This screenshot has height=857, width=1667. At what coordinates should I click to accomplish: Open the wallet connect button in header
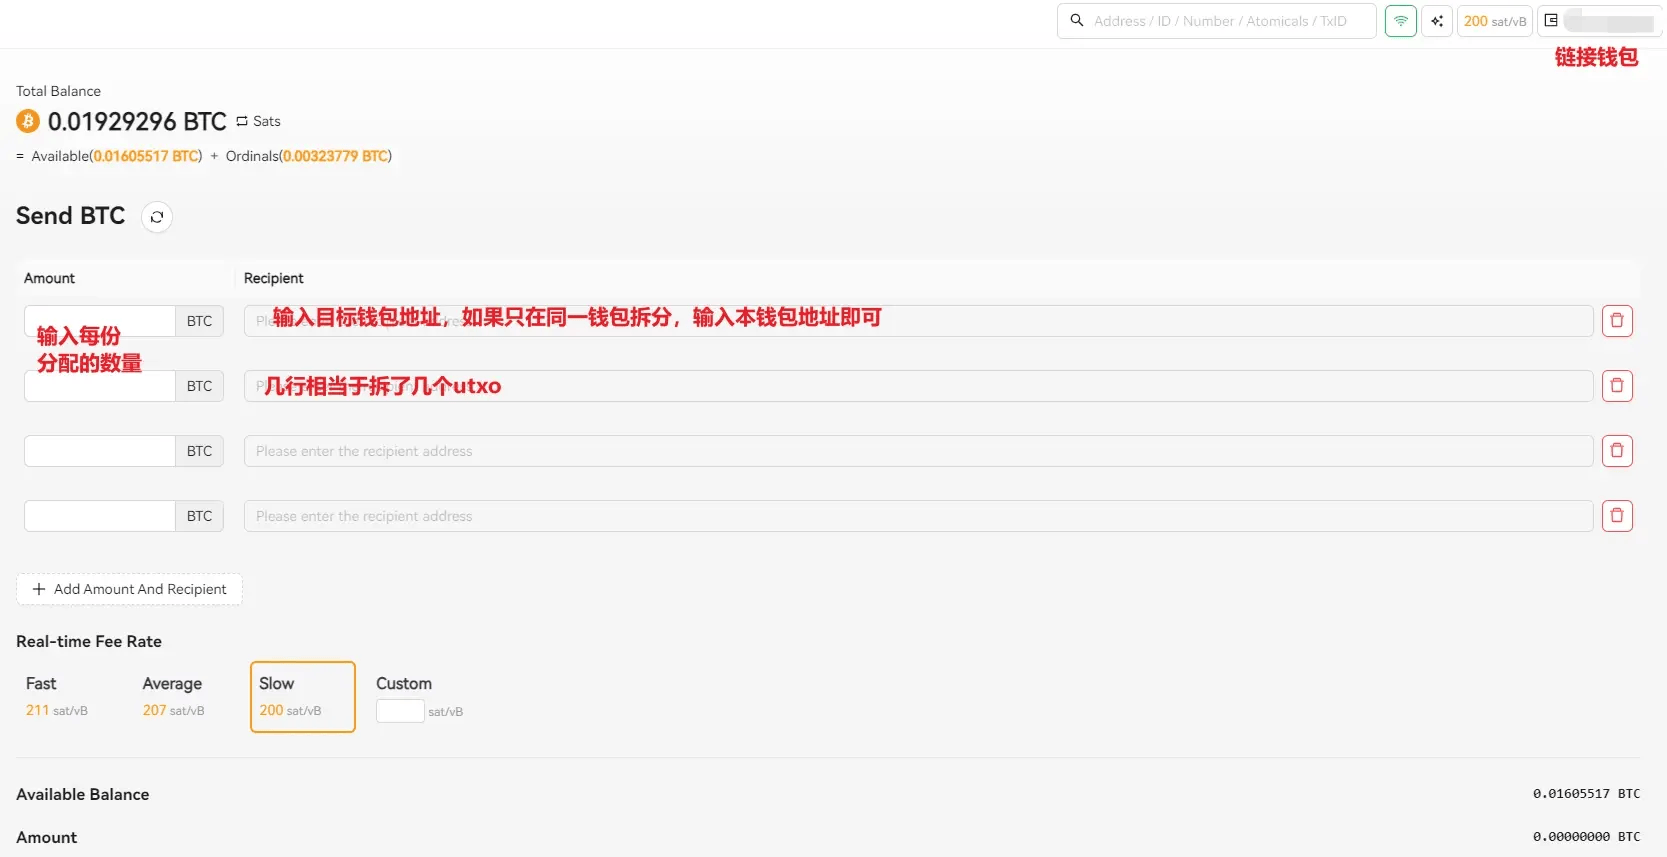(1599, 21)
